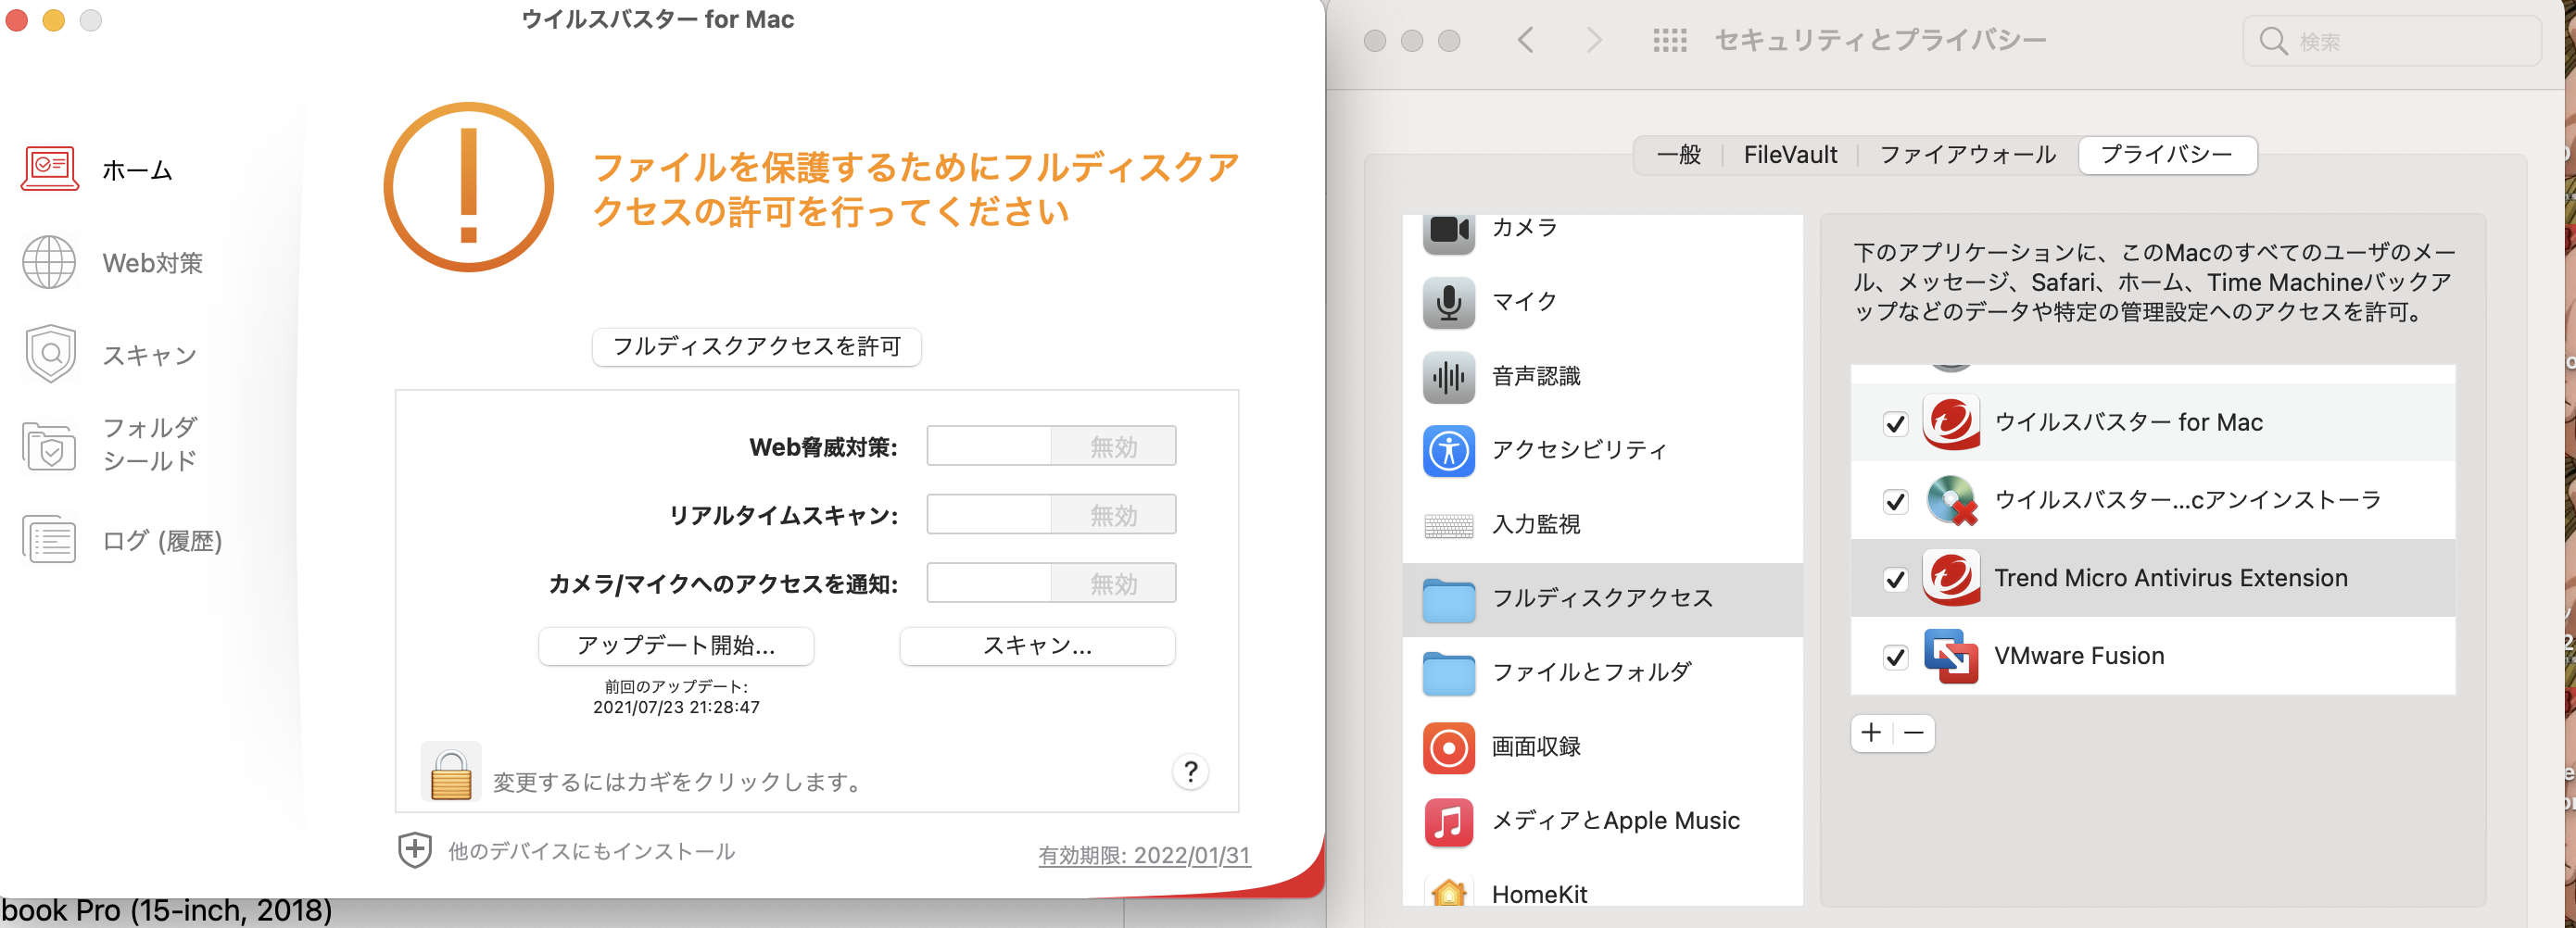Open スキャン shield icon in sidebar
The width and height of the screenshot is (2576, 928).
point(51,354)
